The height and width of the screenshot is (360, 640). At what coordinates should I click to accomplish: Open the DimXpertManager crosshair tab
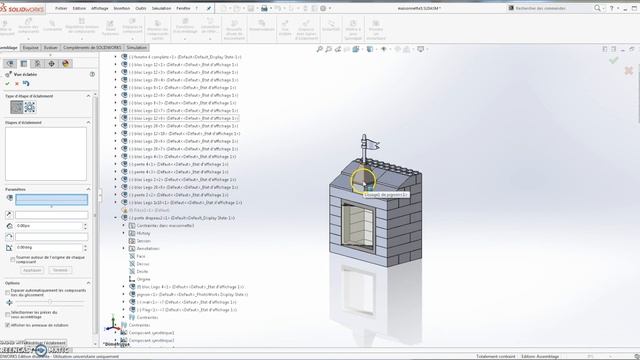pos(51,63)
